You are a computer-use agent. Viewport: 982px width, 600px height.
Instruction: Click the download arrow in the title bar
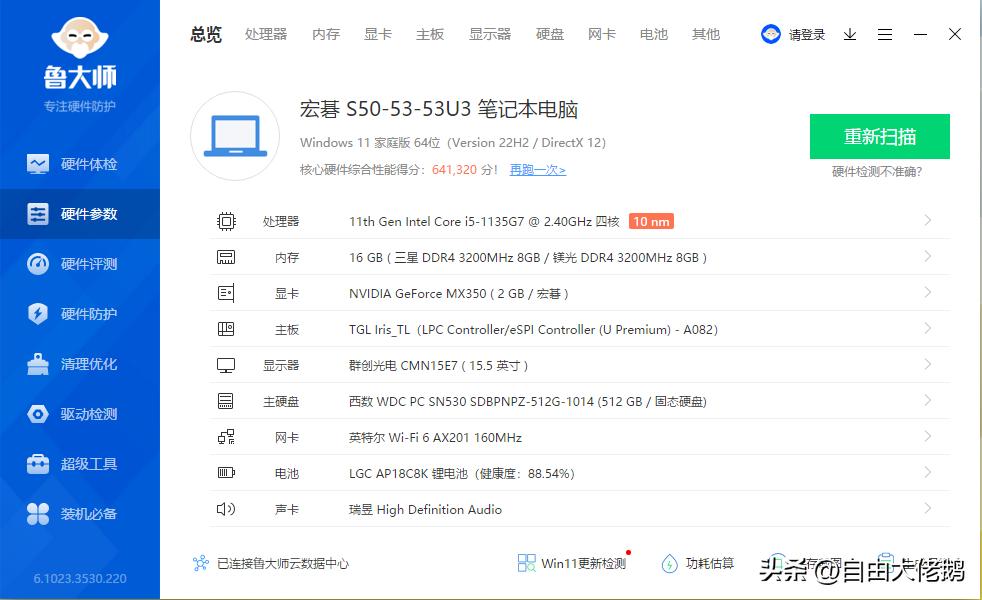coord(851,33)
